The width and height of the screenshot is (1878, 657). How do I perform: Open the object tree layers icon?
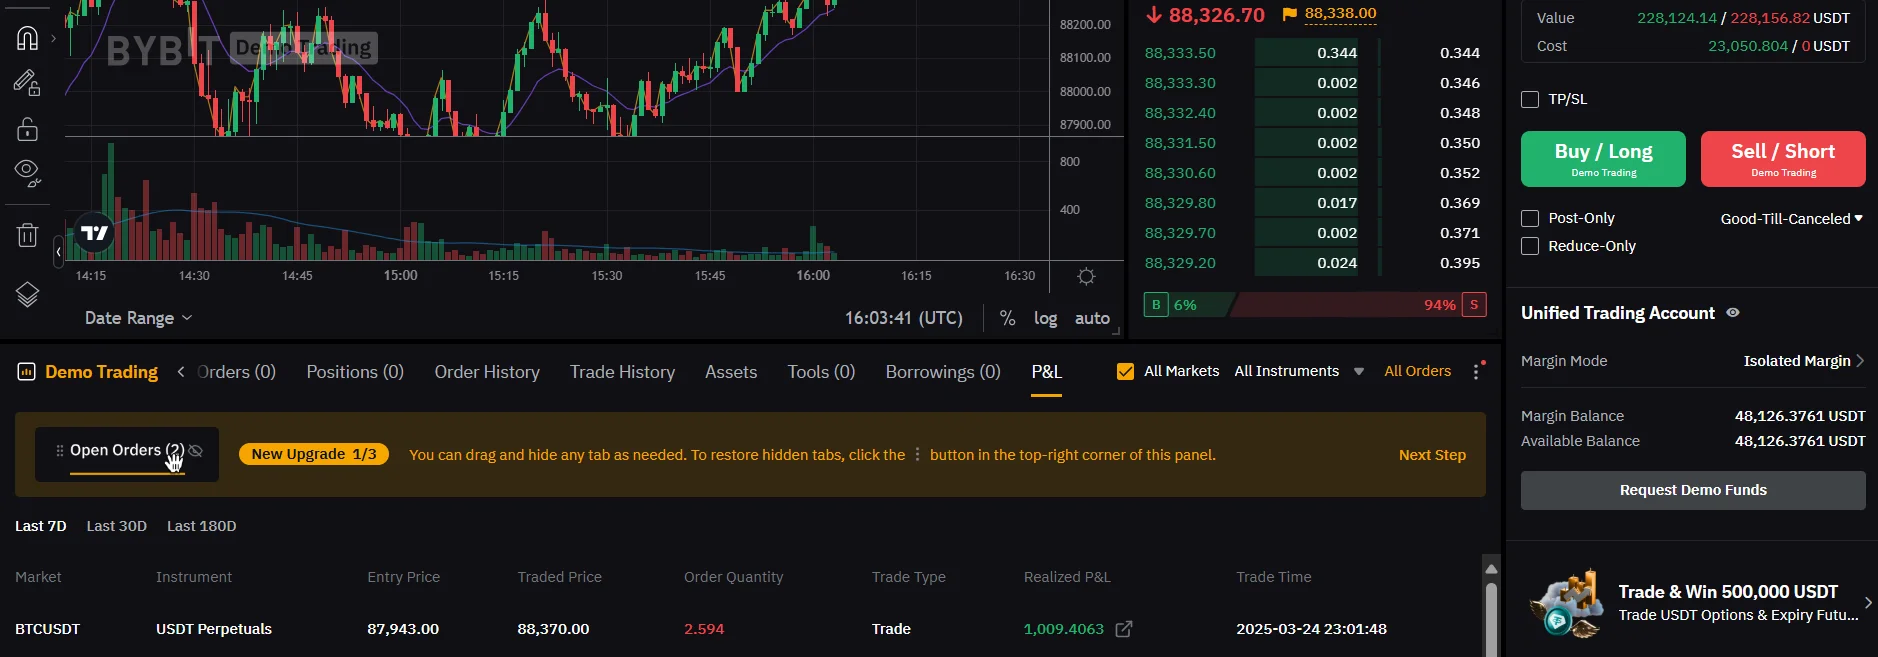[27, 295]
